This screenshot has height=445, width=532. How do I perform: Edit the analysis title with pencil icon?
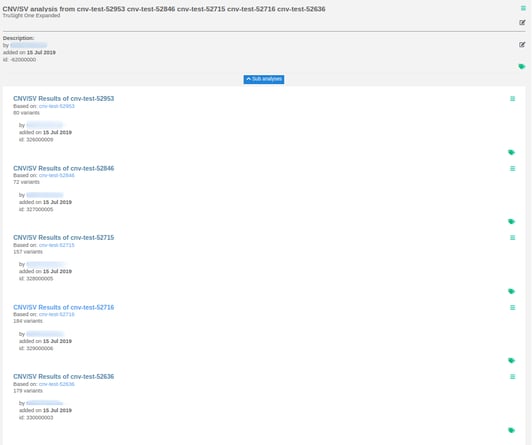pyautogui.click(x=522, y=23)
